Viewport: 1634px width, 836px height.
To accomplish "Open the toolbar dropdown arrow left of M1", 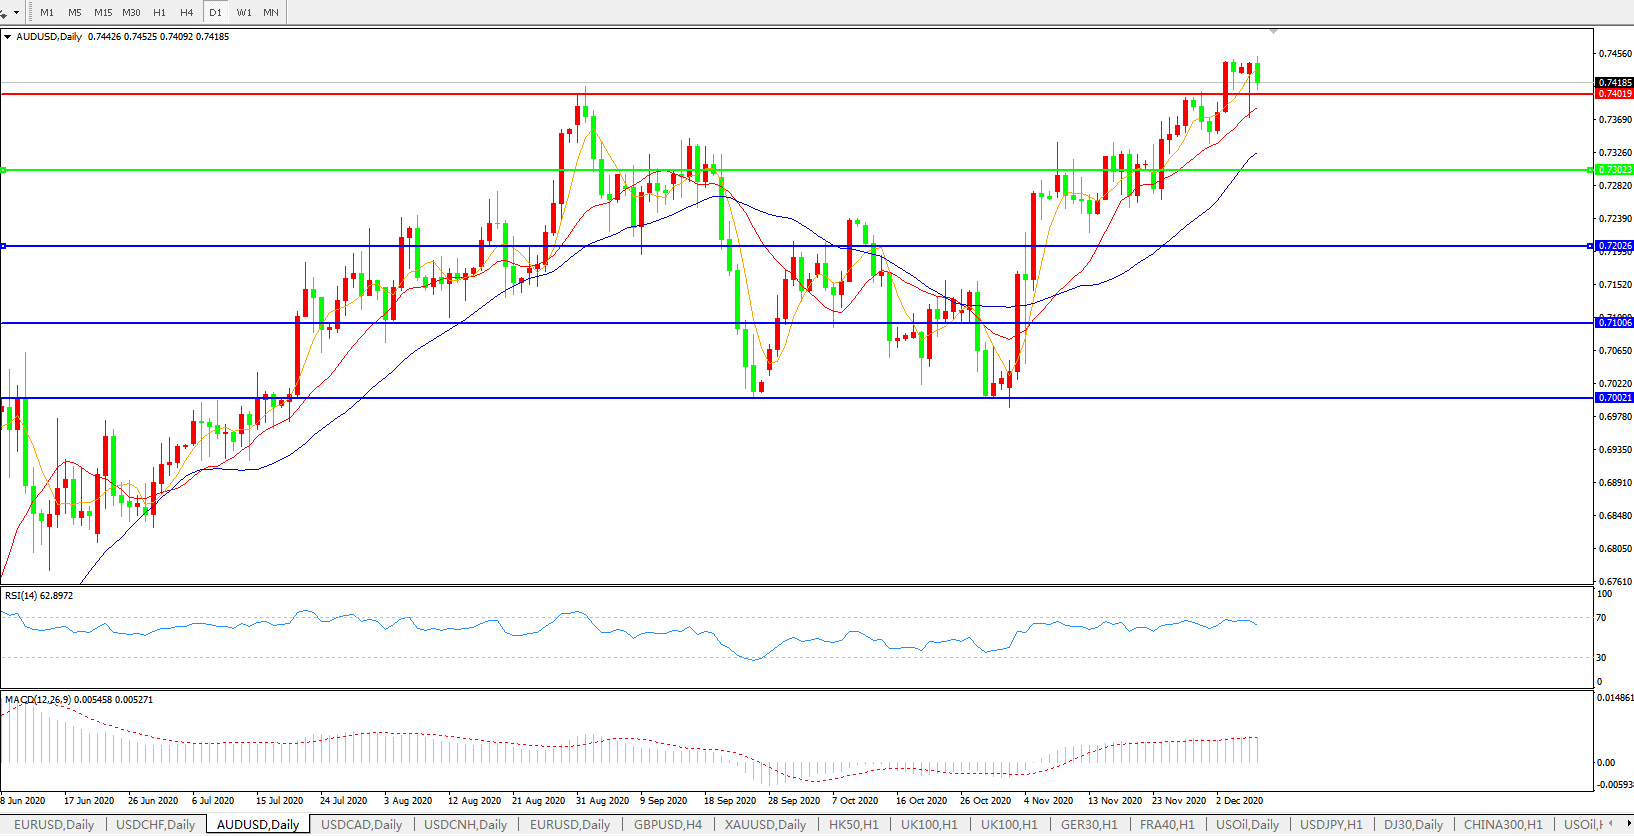I will (16, 12).
